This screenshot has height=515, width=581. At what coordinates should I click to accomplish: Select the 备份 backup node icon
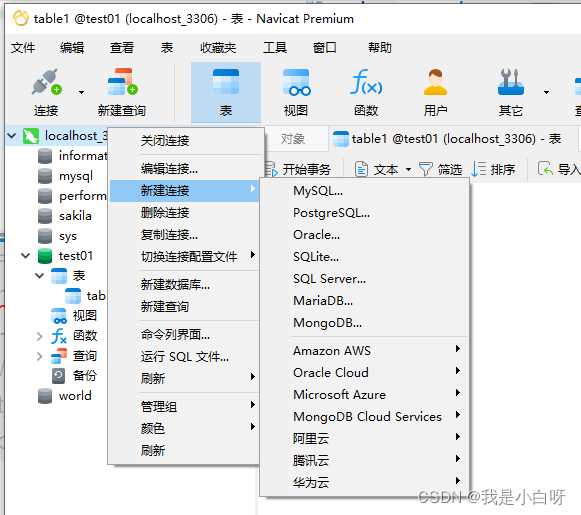point(58,376)
